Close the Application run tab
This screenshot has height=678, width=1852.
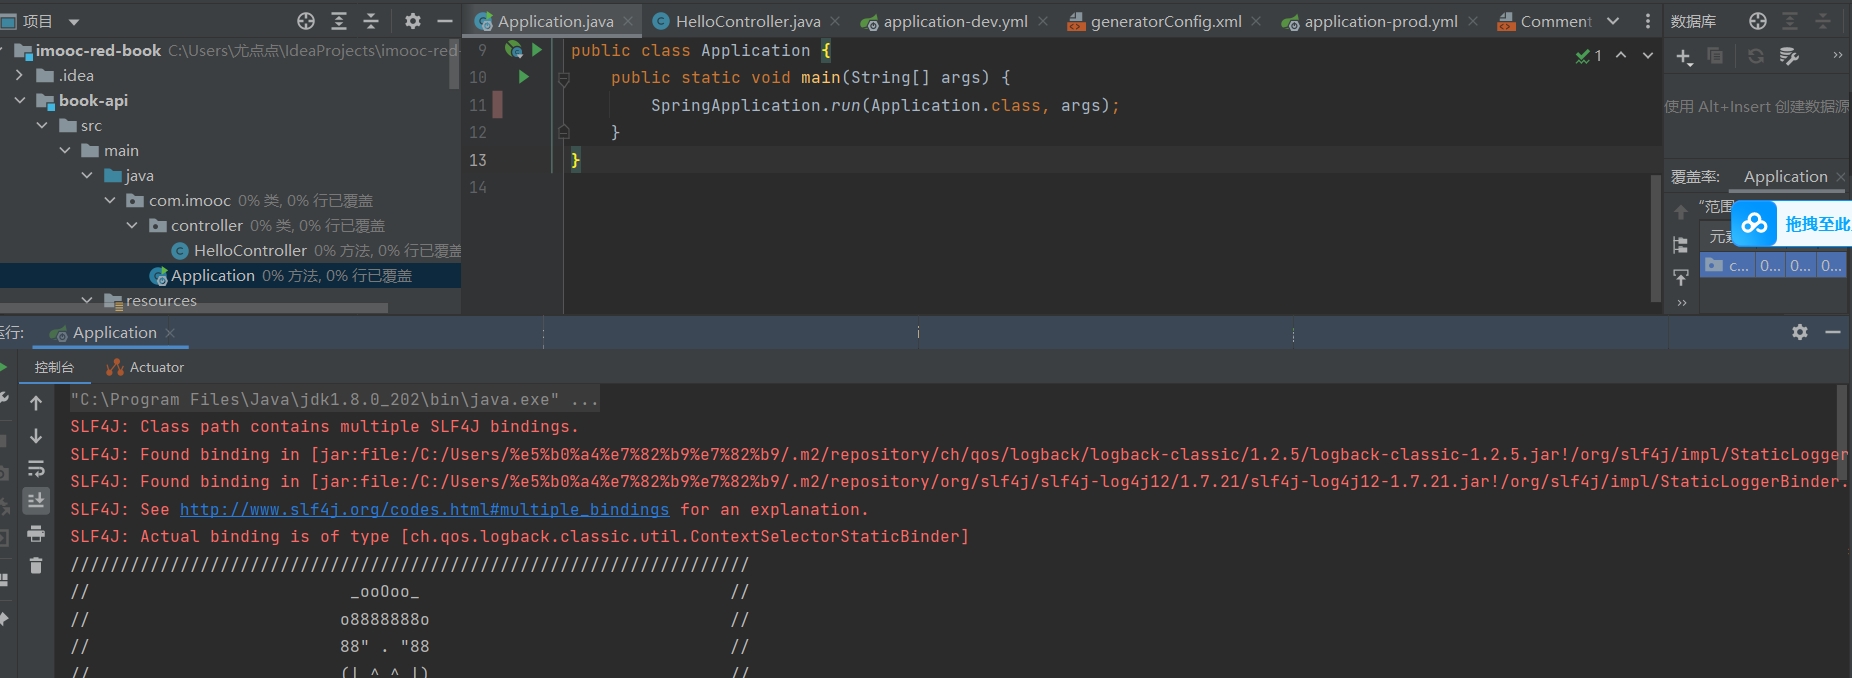point(170,333)
